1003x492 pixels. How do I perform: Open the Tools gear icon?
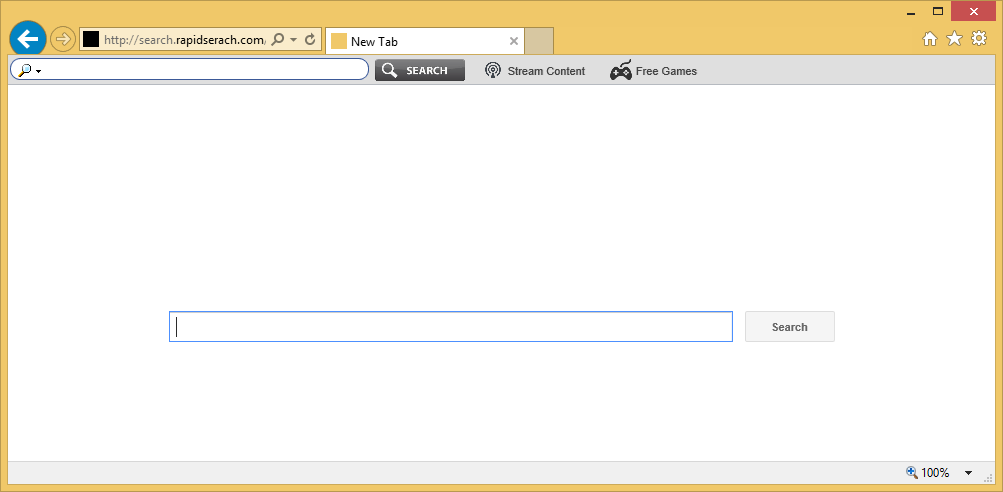click(979, 38)
